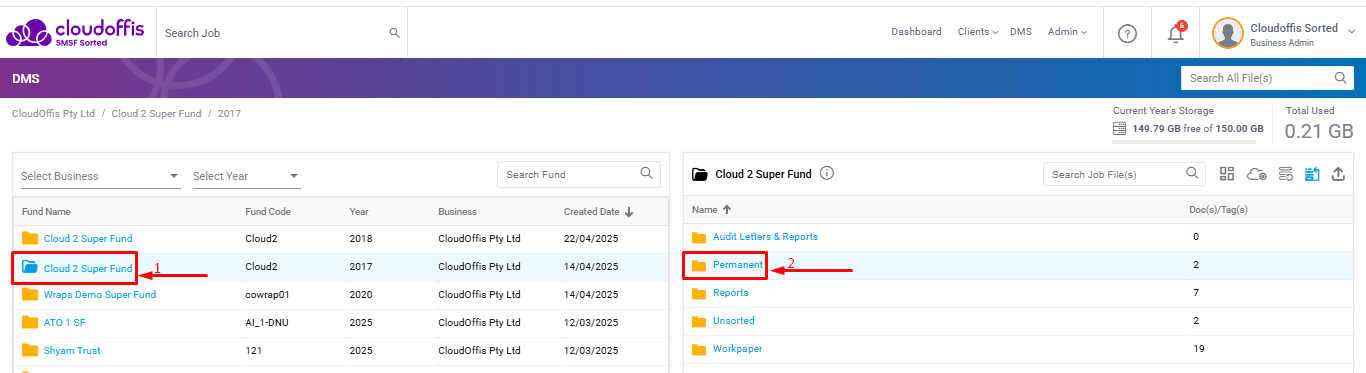1366x373 pixels.
Task: Go to Dashboard
Action: pyautogui.click(x=916, y=32)
